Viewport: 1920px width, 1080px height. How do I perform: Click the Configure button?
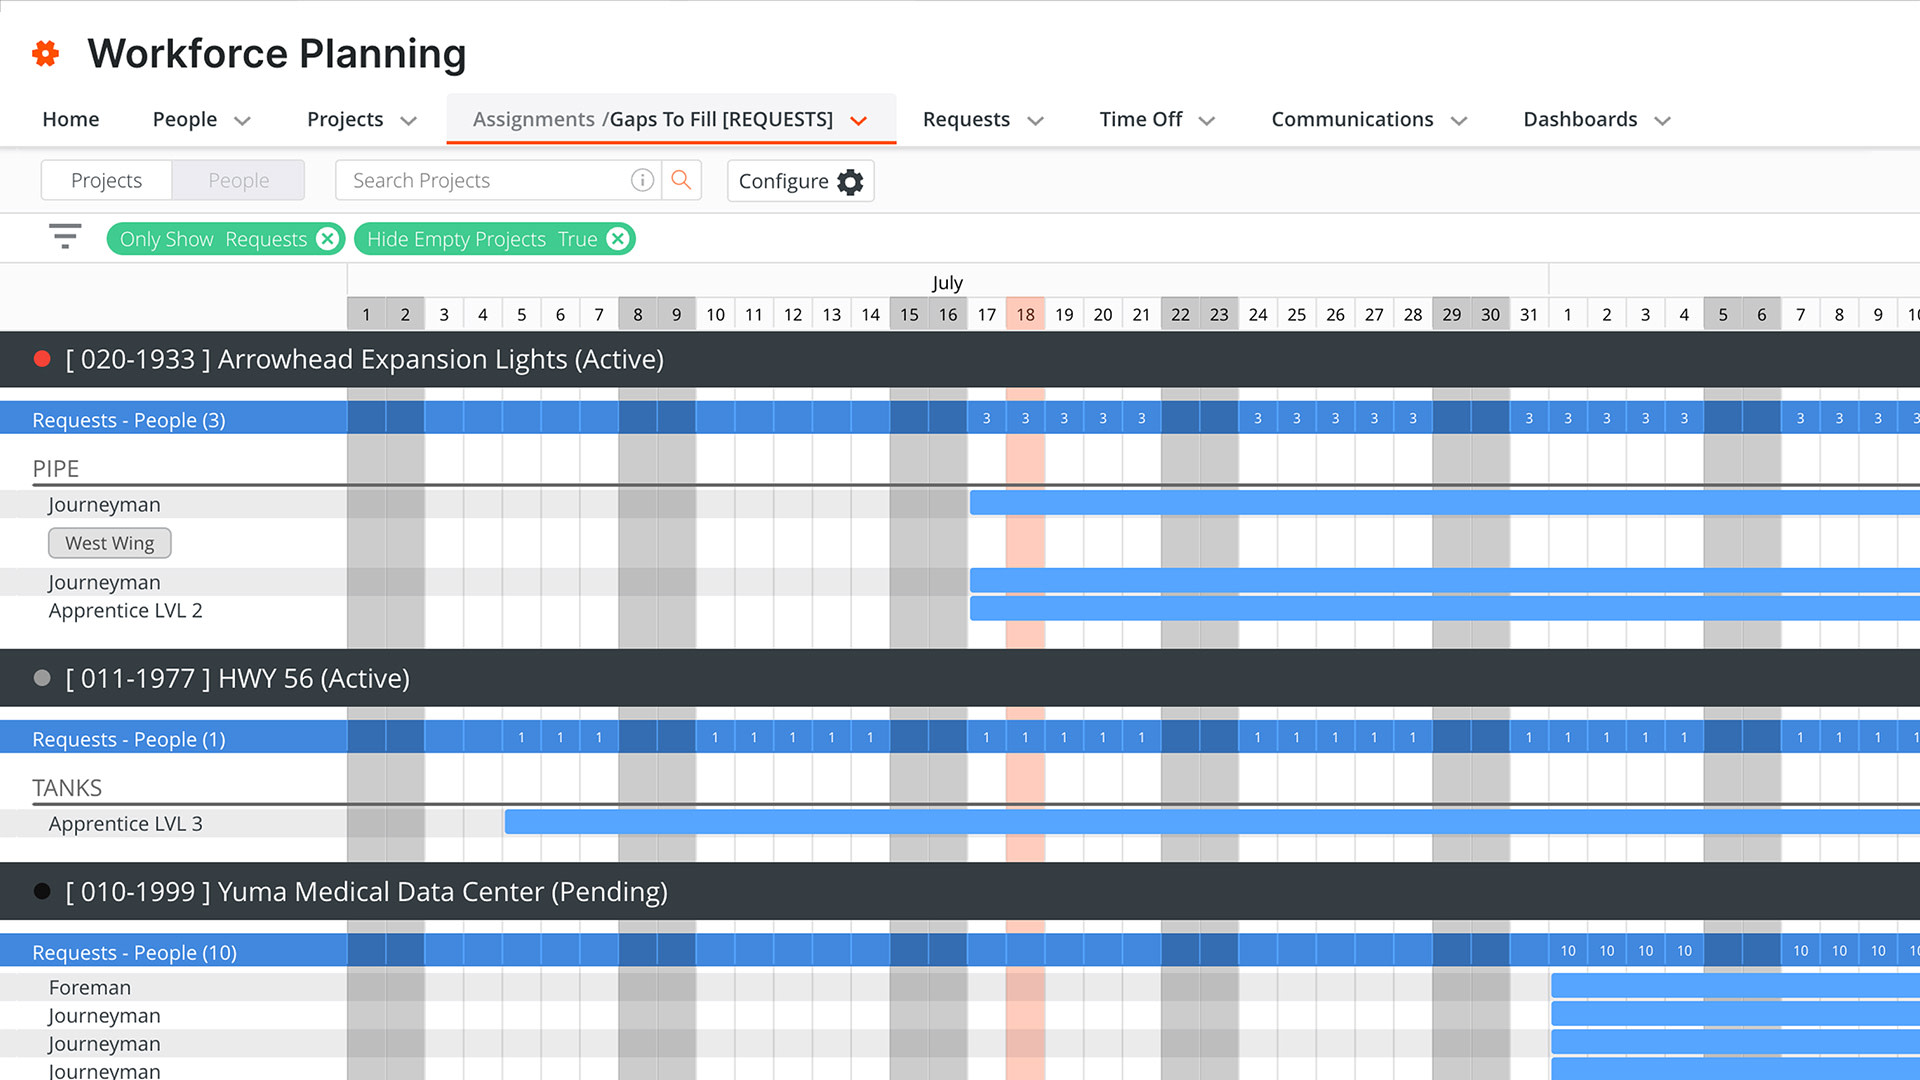point(799,181)
